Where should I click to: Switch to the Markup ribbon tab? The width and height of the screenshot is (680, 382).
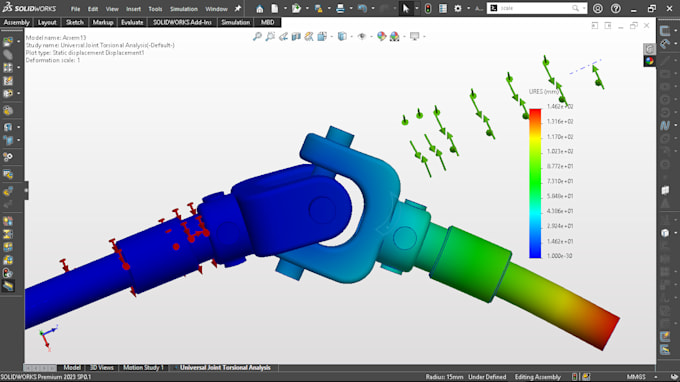click(x=103, y=22)
